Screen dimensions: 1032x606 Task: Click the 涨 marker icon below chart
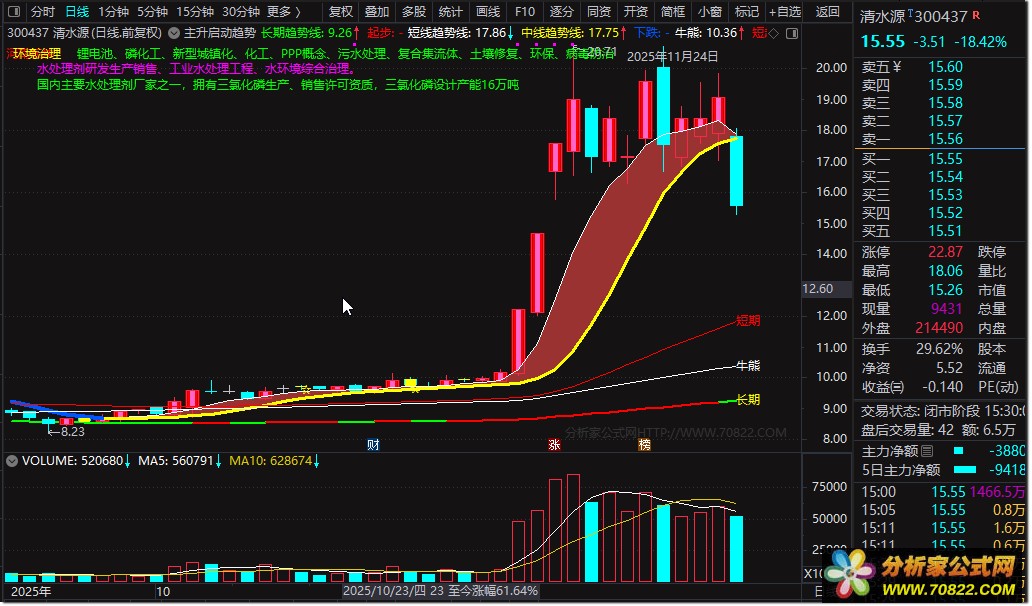tap(554, 445)
